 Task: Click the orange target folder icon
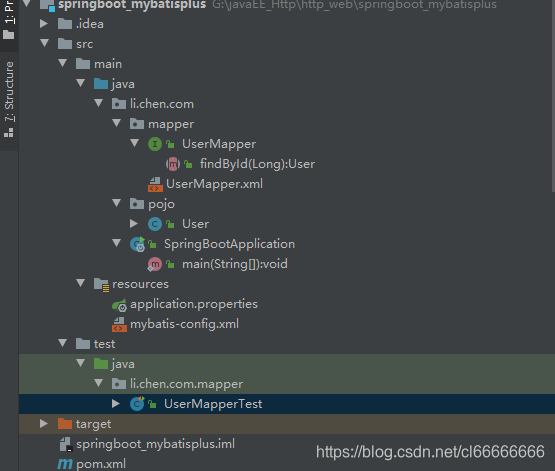(65, 424)
